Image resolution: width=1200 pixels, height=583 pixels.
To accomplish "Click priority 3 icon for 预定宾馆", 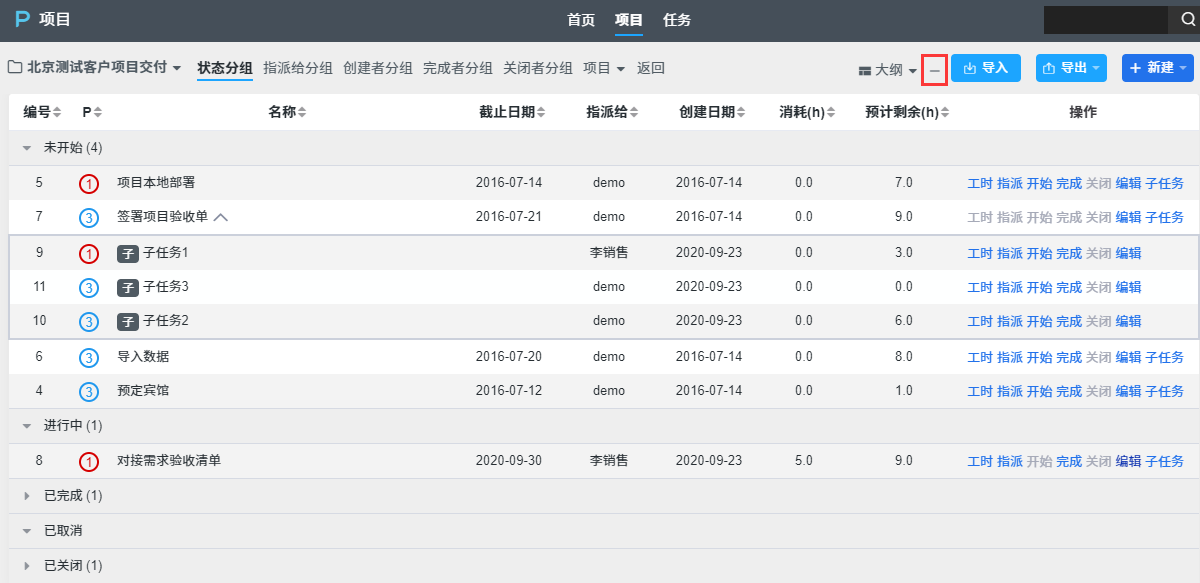I will [89, 391].
